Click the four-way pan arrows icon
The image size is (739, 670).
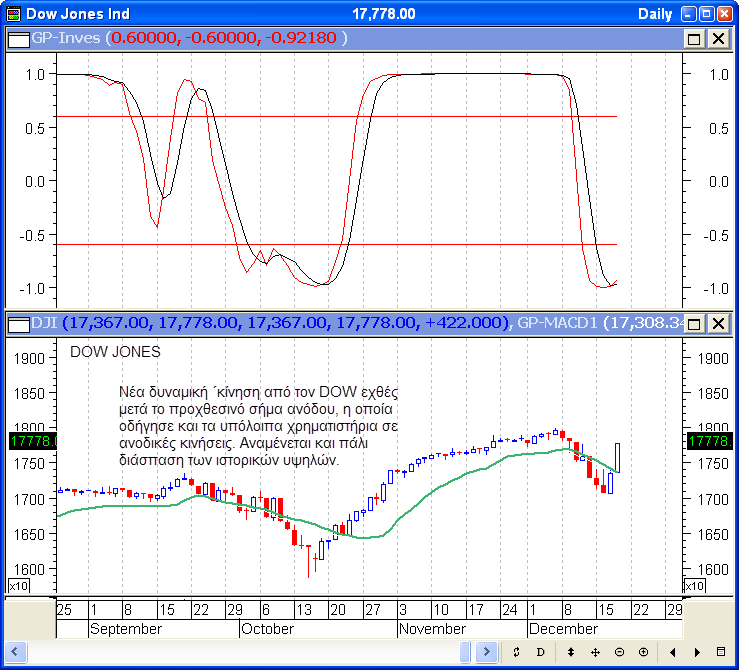(595, 652)
